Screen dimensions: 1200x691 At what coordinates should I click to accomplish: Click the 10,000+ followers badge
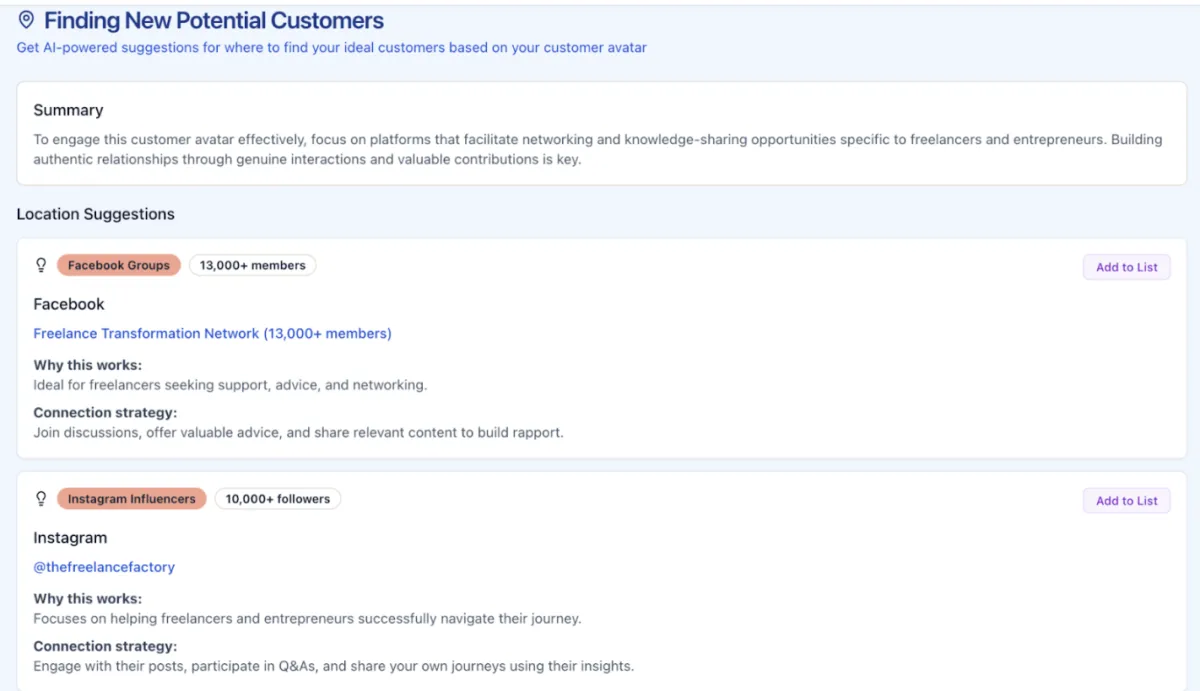pos(277,498)
